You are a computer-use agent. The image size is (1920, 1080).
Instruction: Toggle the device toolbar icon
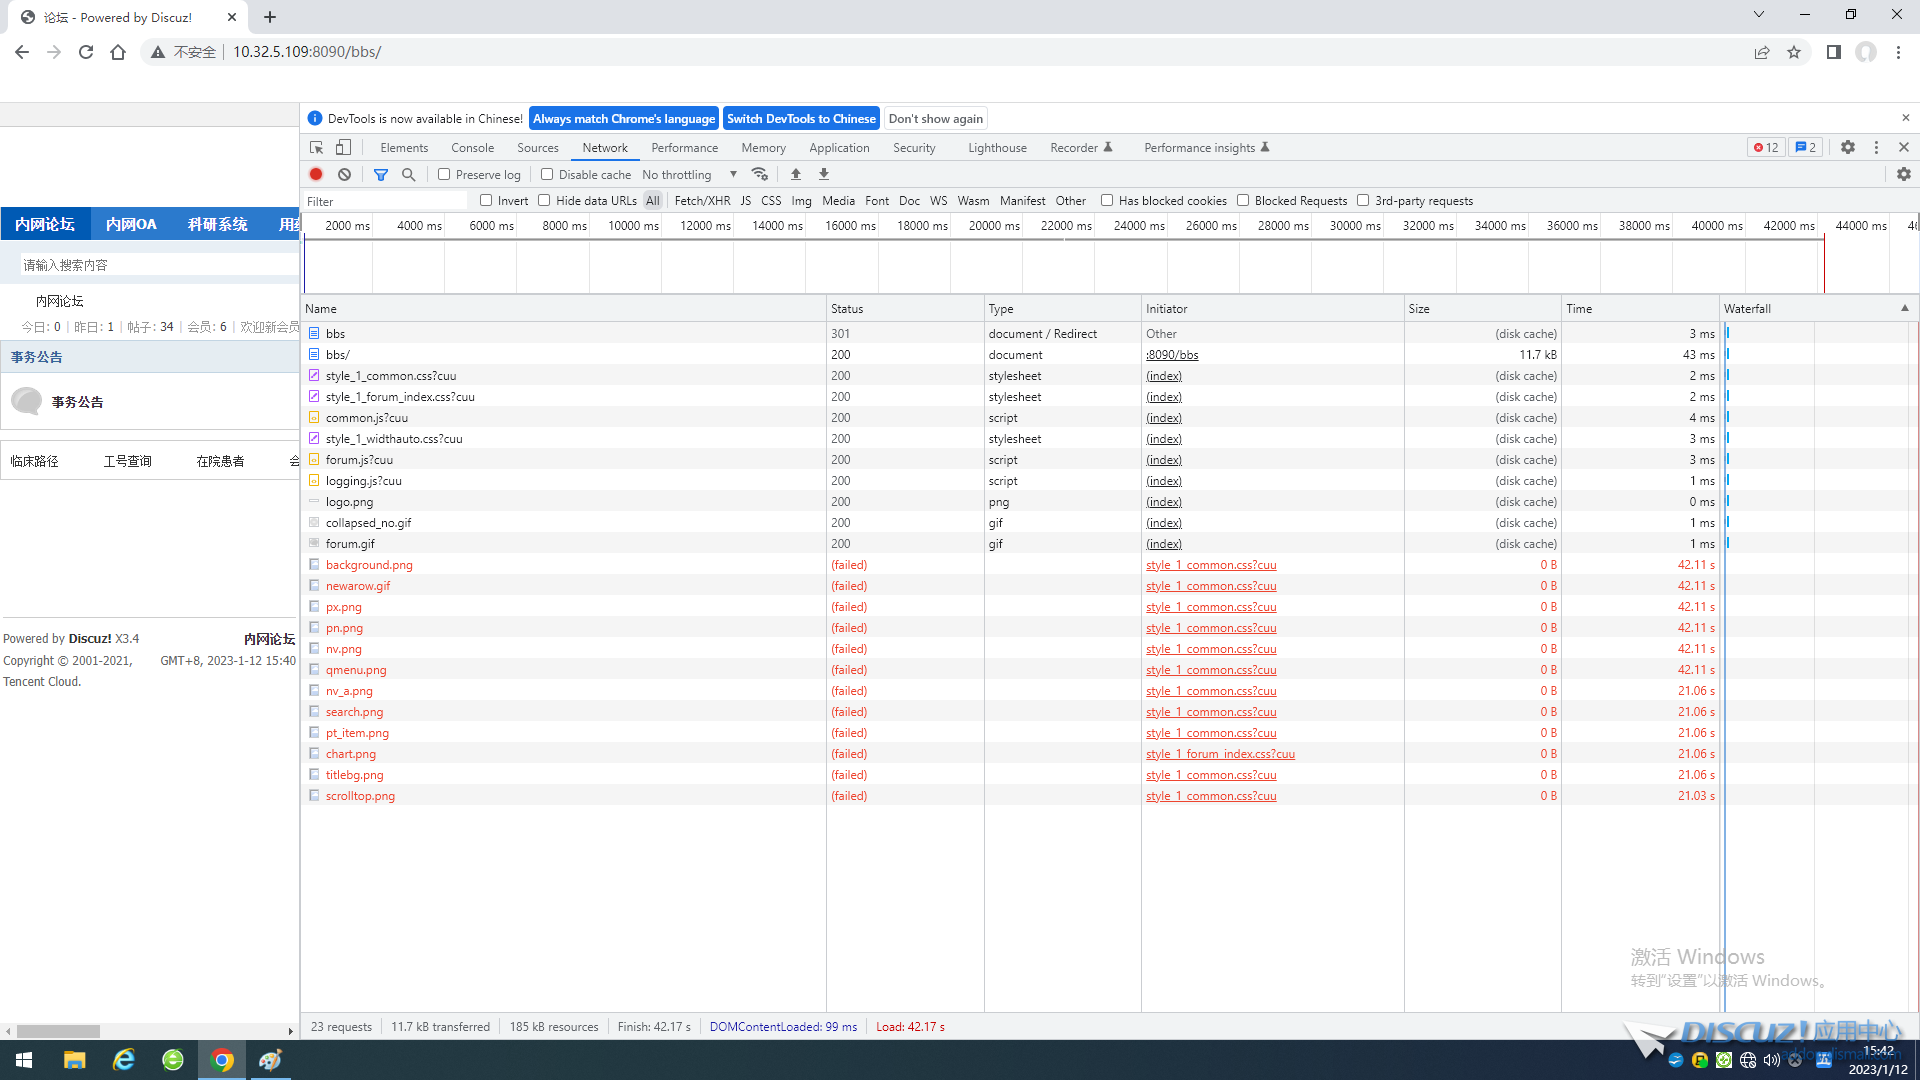[x=343, y=148]
